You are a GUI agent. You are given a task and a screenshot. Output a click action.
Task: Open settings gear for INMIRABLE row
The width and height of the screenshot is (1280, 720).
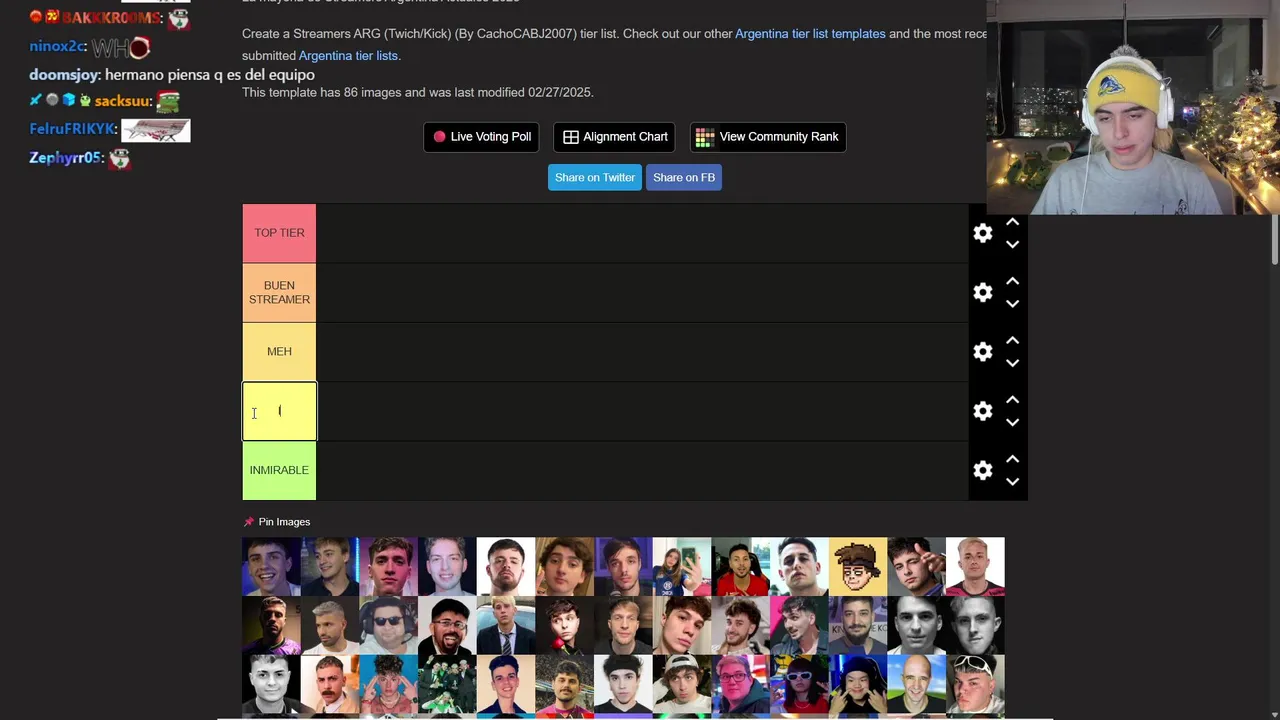983,470
